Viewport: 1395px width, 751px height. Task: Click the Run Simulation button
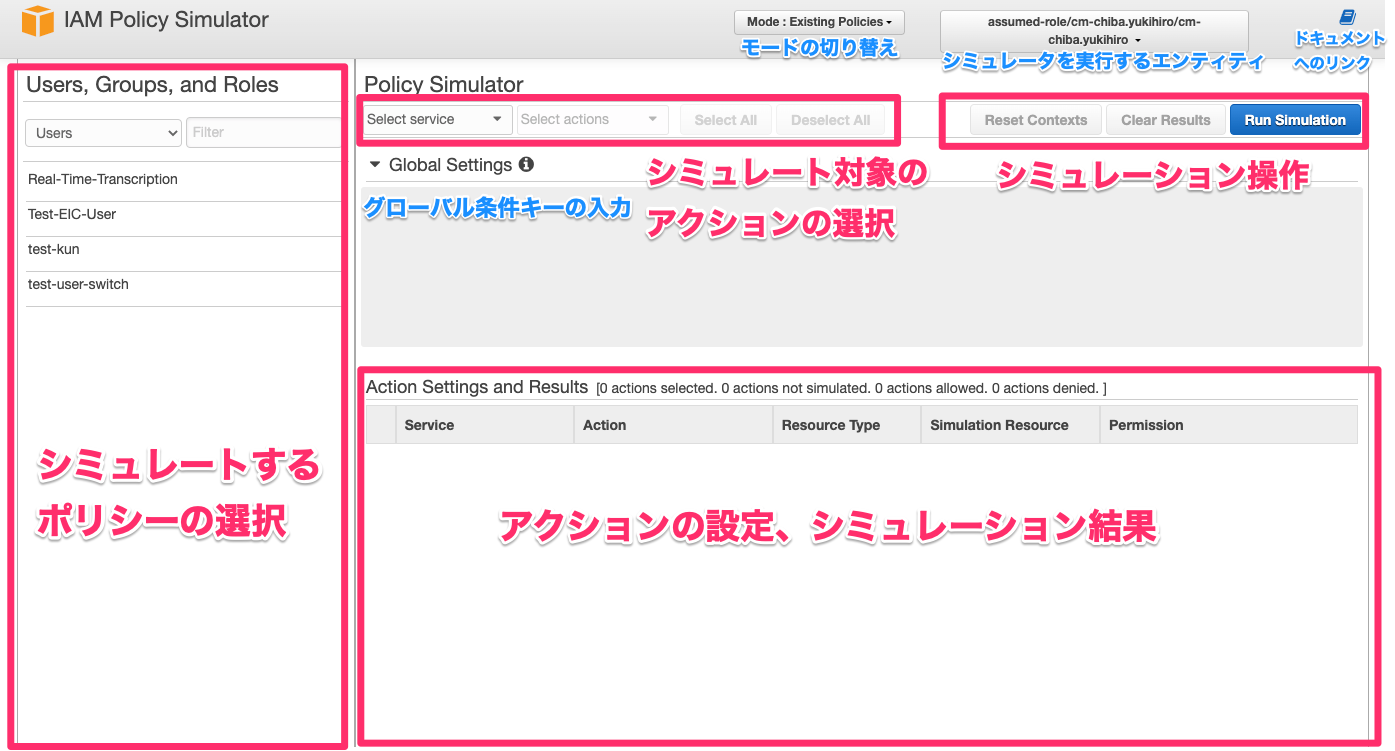1295,118
